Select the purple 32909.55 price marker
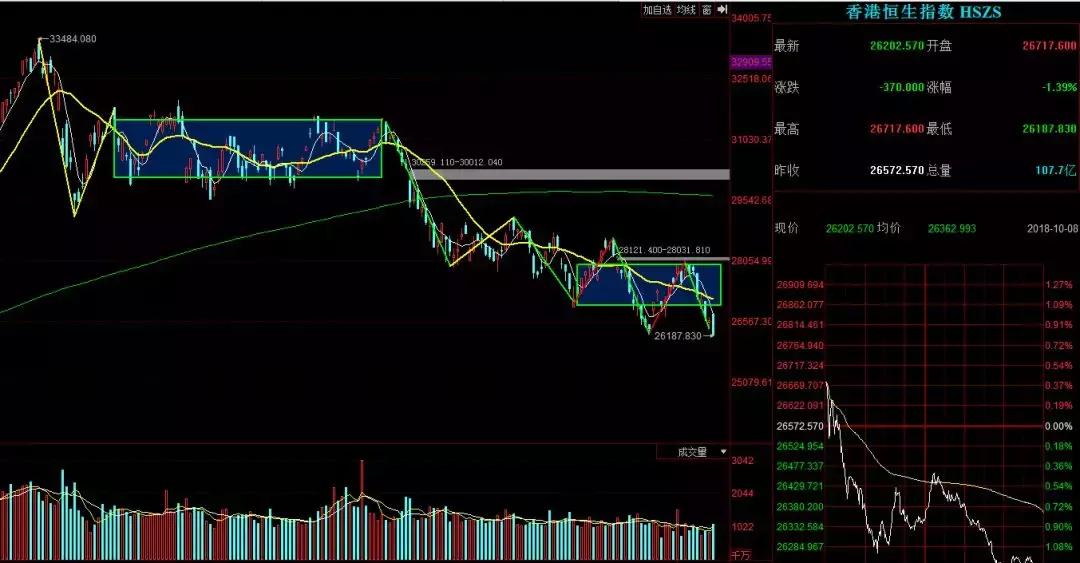 [x=751, y=62]
